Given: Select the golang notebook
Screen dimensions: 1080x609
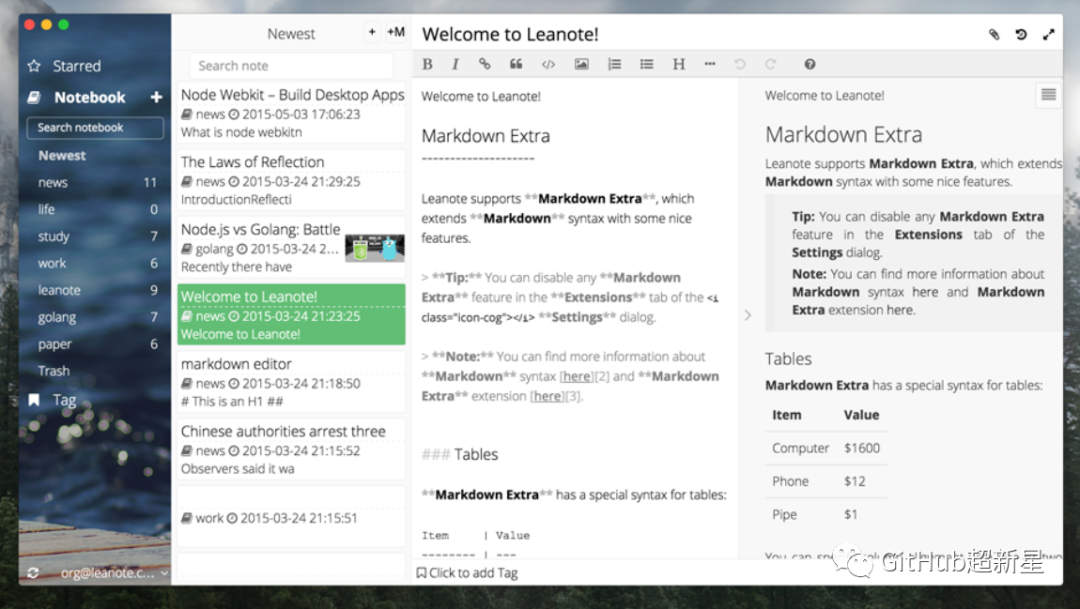Looking at the screenshot, I should [x=95, y=317].
